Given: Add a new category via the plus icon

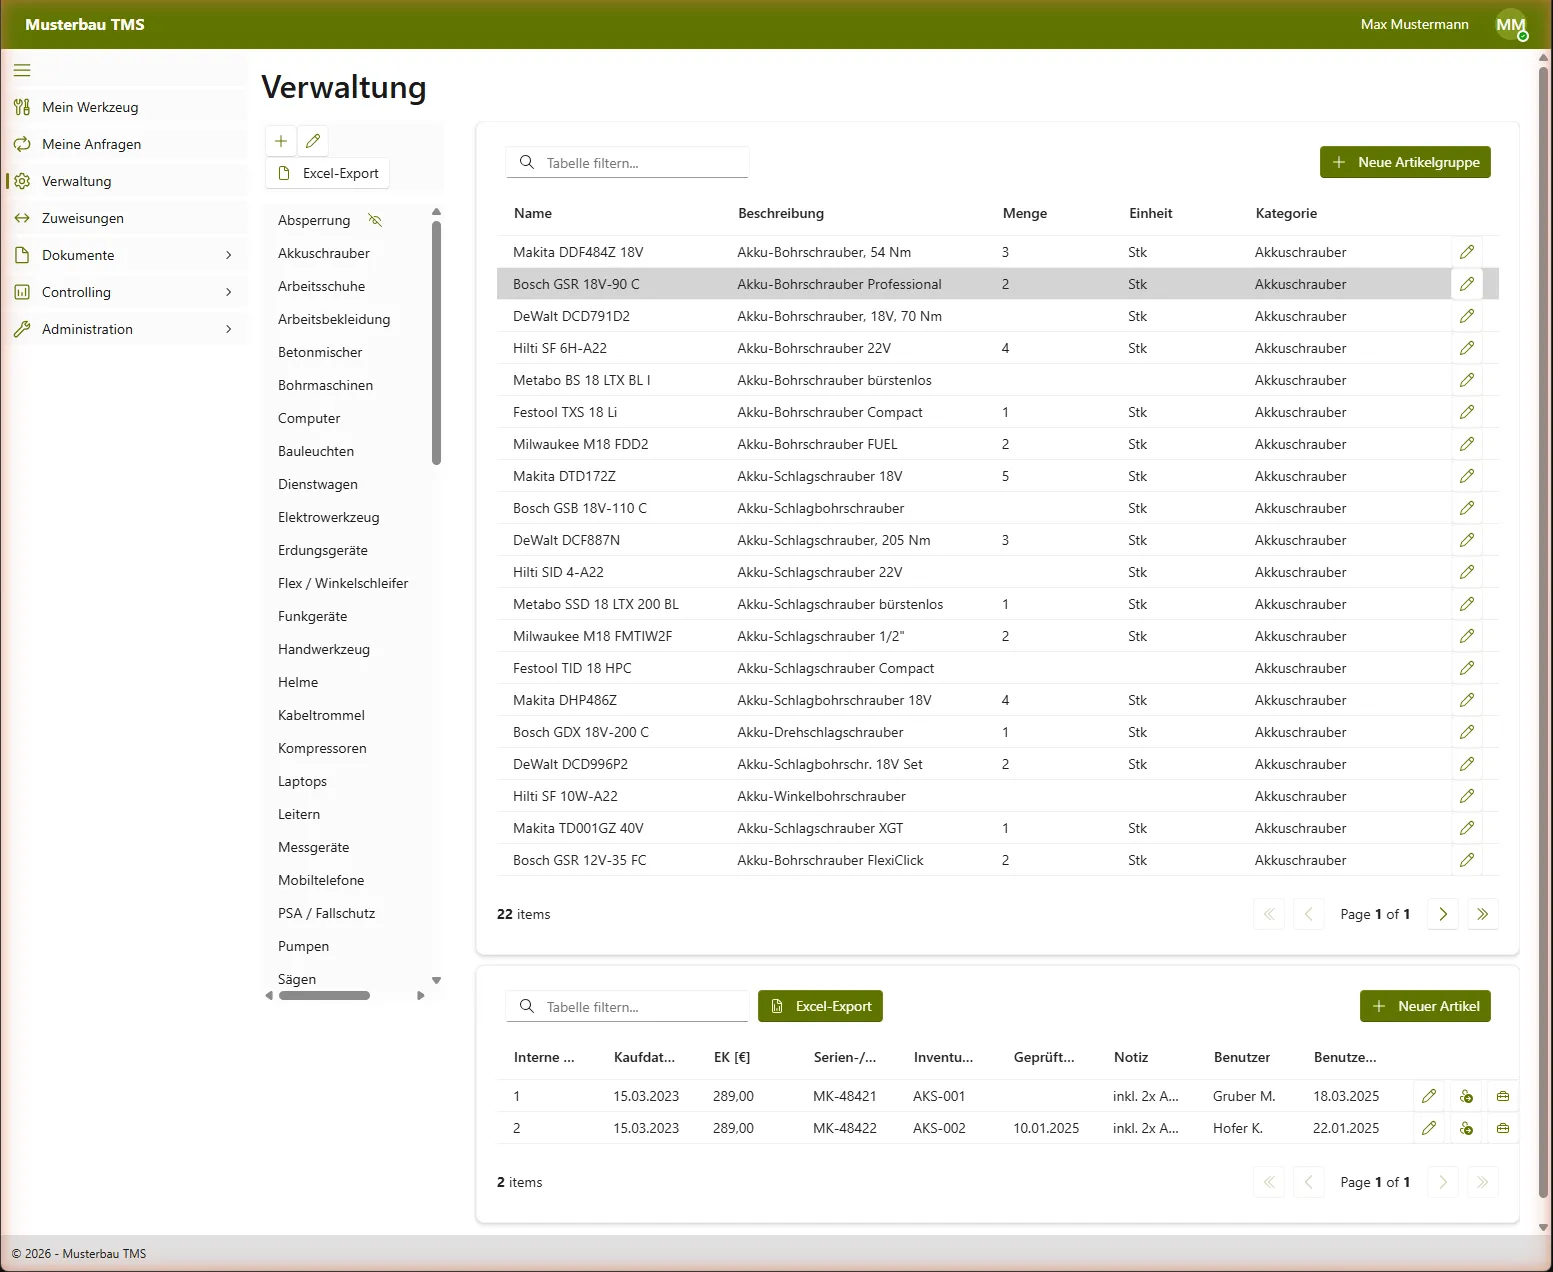Looking at the screenshot, I should [x=280, y=141].
